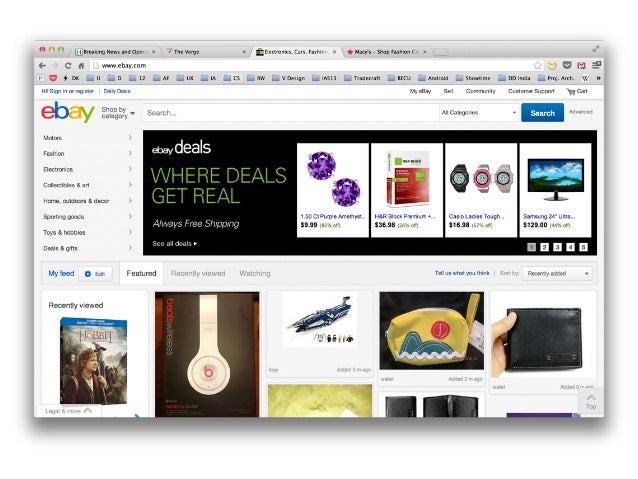Click the shopping Cart icon
This screenshot has width=638, height=479.
click(570, 91)
